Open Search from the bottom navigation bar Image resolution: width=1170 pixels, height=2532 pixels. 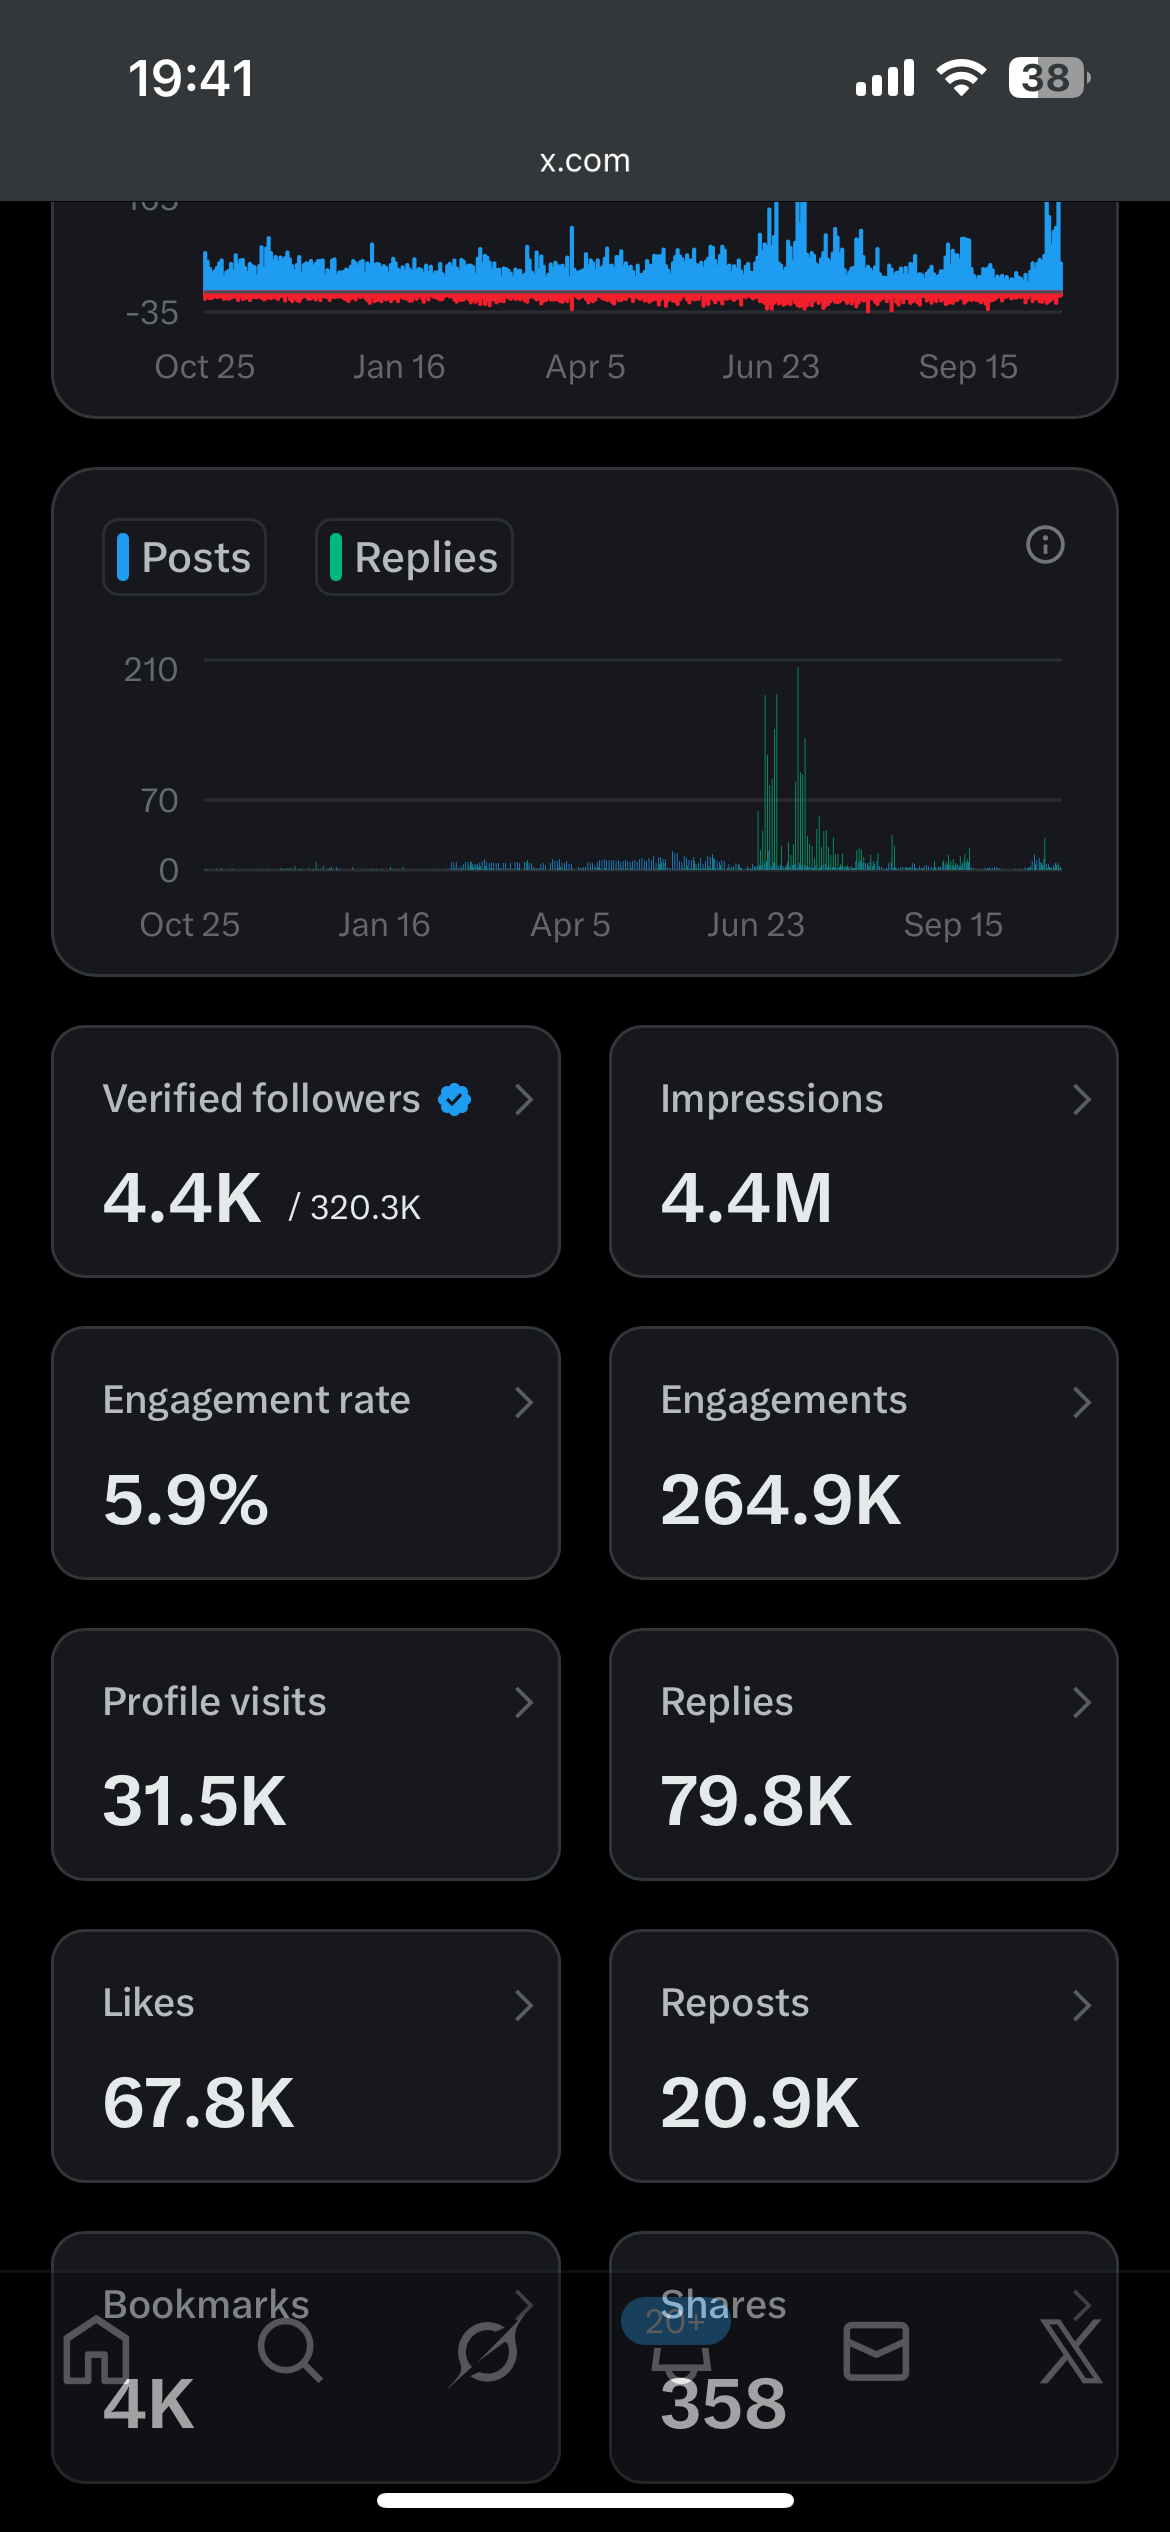coord(290,2352)
